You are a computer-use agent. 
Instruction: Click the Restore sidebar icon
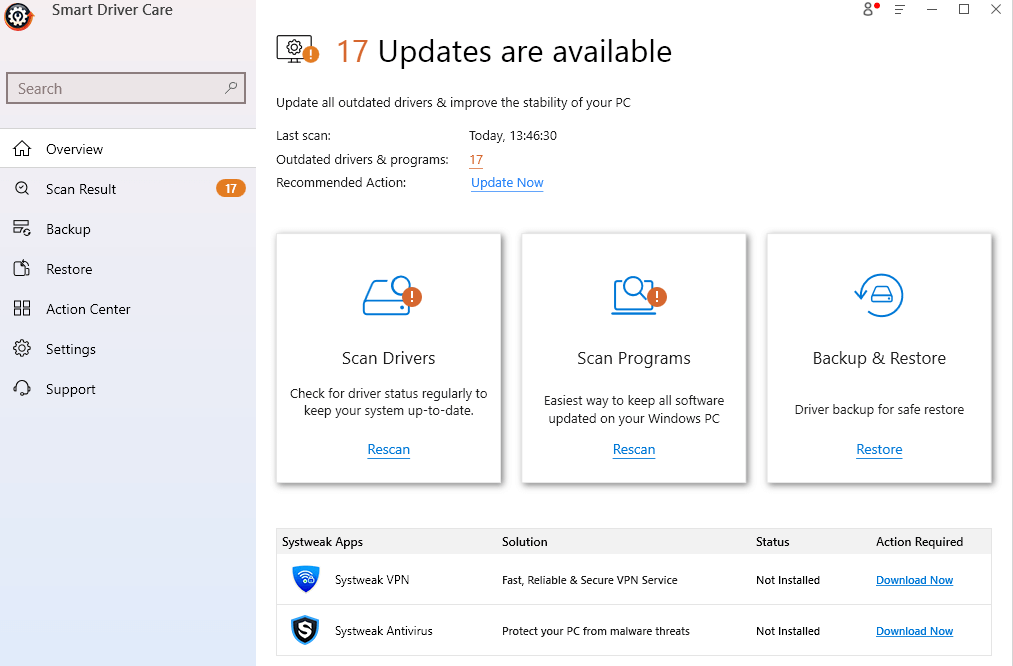[x=22, y=269]
